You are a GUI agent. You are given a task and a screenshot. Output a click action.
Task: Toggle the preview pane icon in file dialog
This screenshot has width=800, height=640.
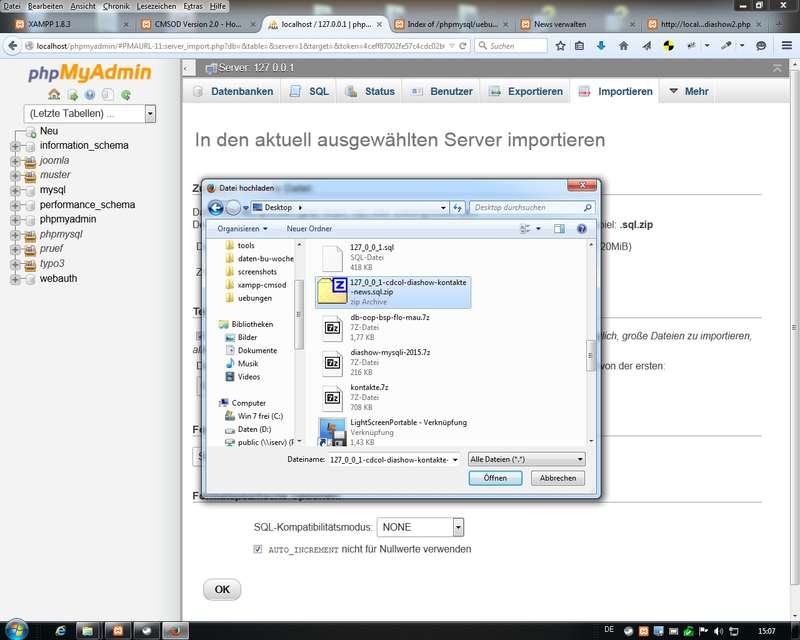[x=560, y=229]
